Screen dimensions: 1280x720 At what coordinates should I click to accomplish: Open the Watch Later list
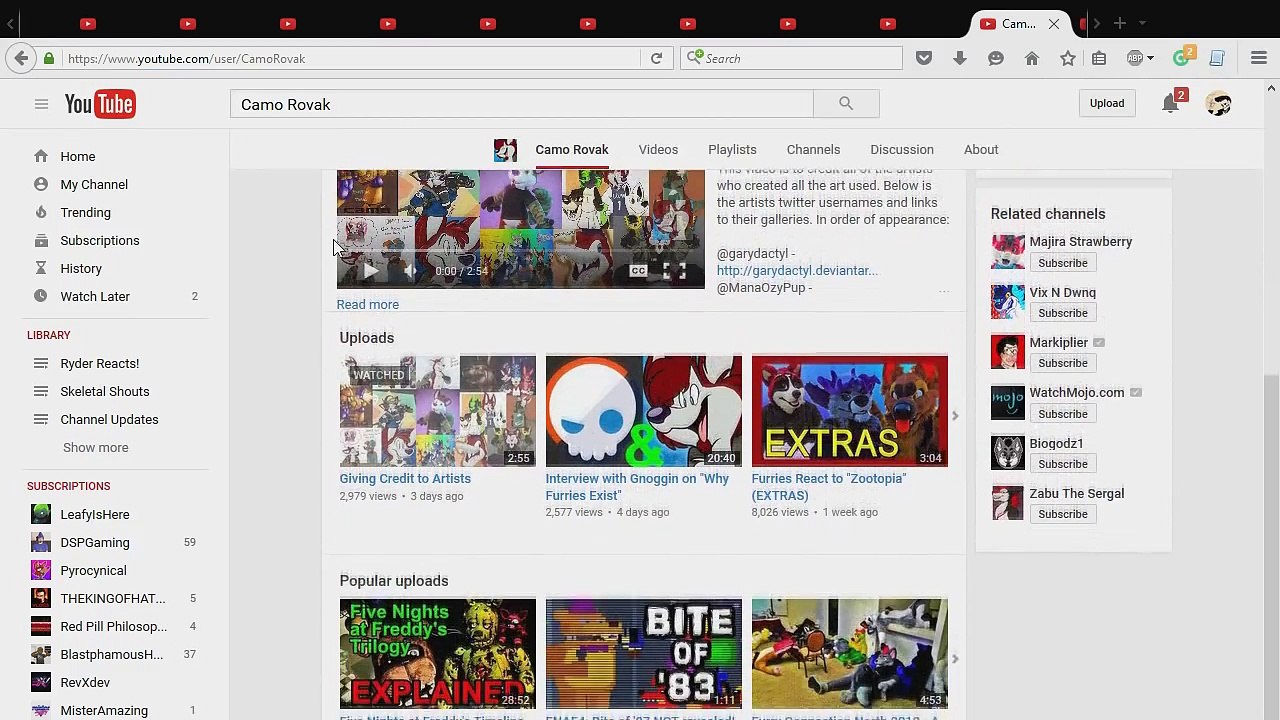tap(95, 296)
